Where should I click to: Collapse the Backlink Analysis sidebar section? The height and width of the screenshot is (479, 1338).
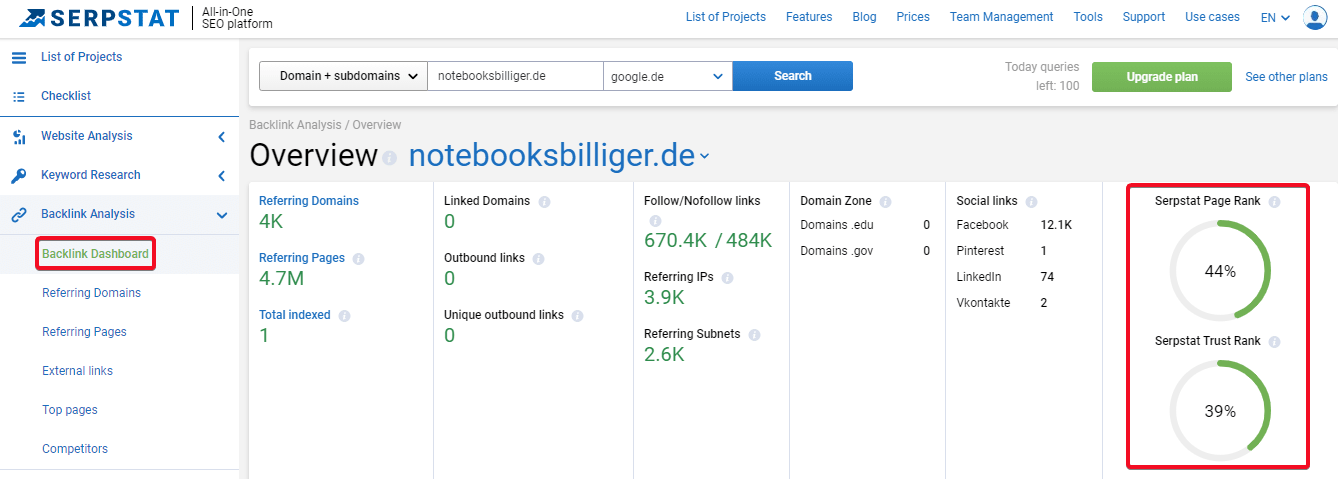221,214
